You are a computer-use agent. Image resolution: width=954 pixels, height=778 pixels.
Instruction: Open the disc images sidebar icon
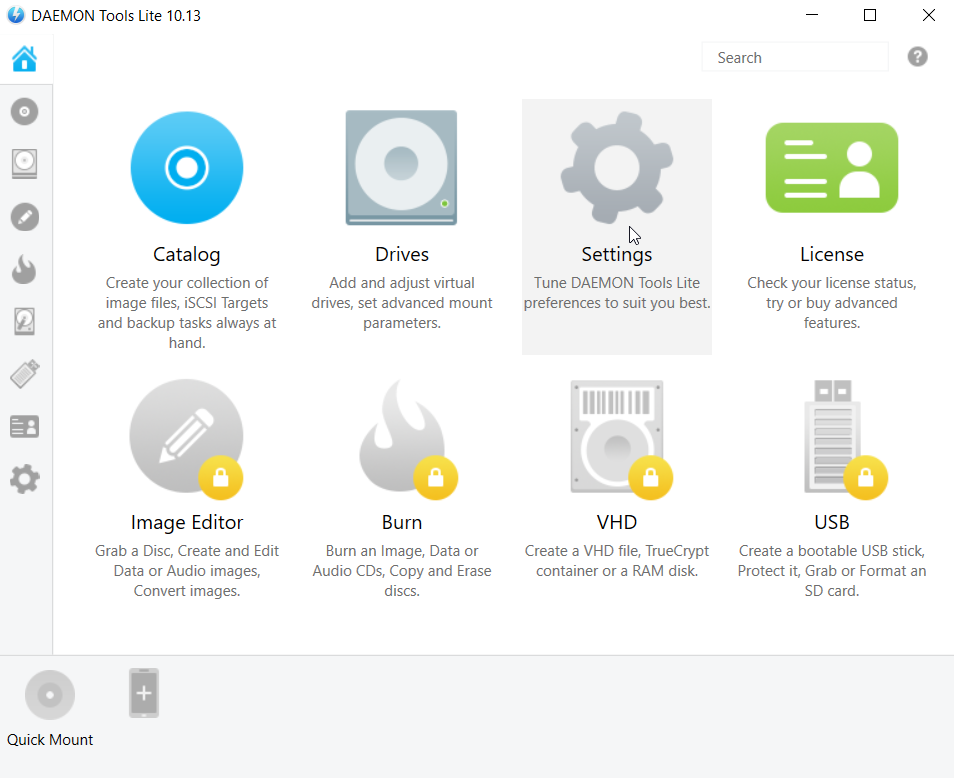click(x=24, y=112)
